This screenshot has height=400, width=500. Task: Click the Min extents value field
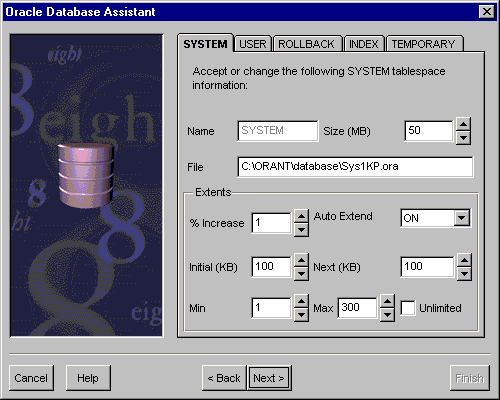click(x=271, y=308)
